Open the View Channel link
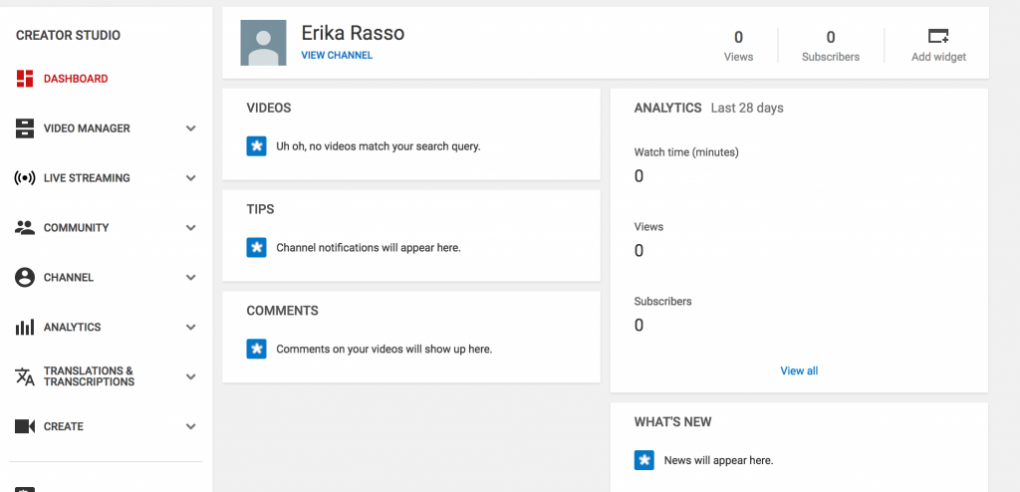The image size is (1020, 492). click(337, 56)
